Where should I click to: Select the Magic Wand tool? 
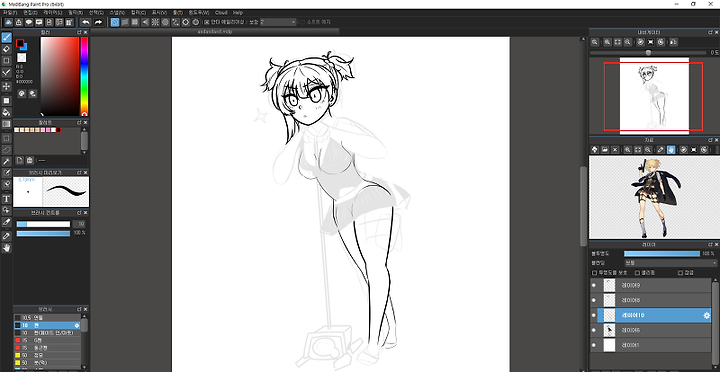[x=6, y=161]
